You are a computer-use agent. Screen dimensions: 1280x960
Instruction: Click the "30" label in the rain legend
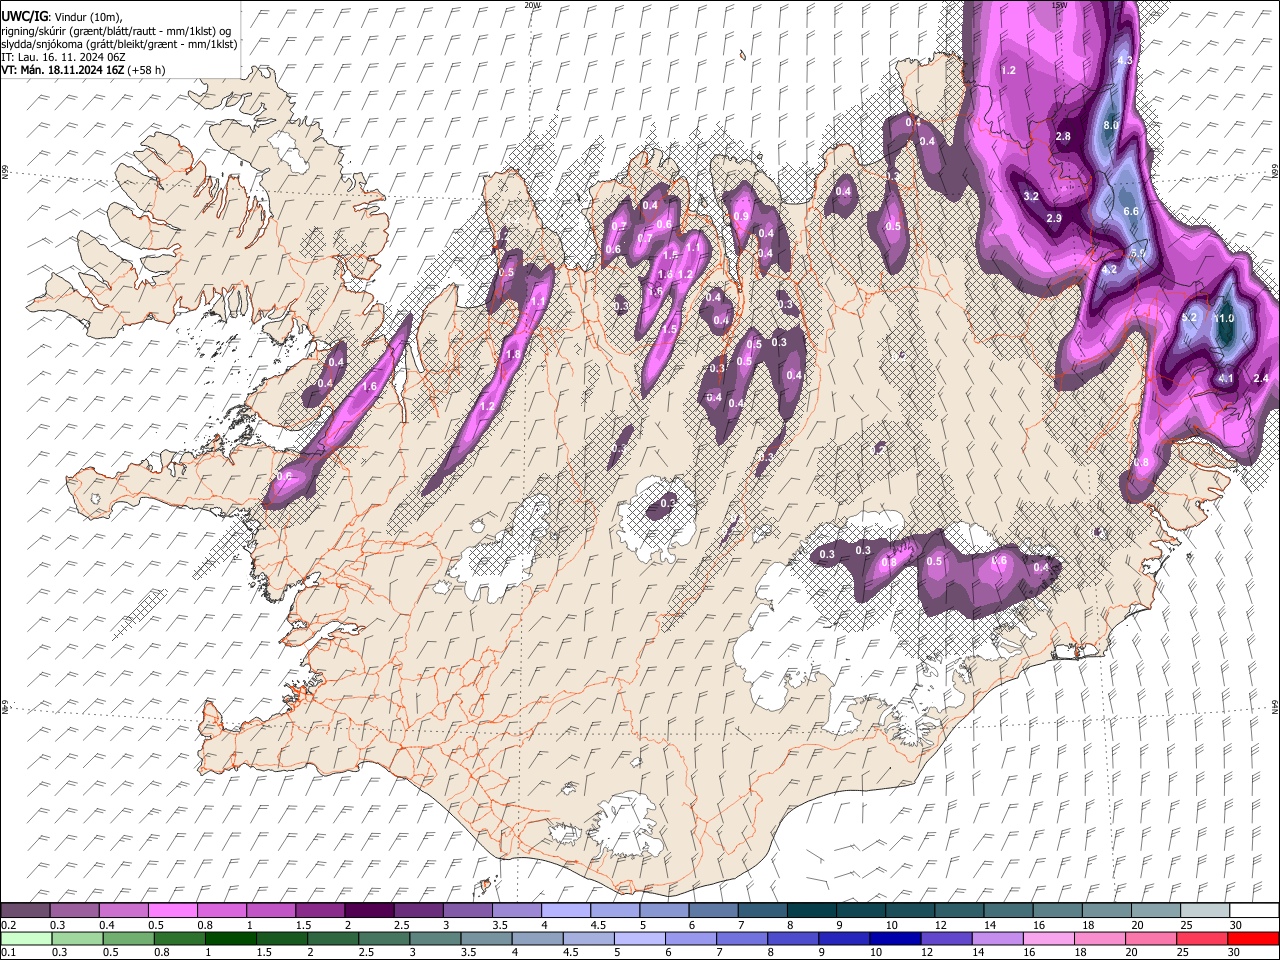click(x=1236, y=953)
